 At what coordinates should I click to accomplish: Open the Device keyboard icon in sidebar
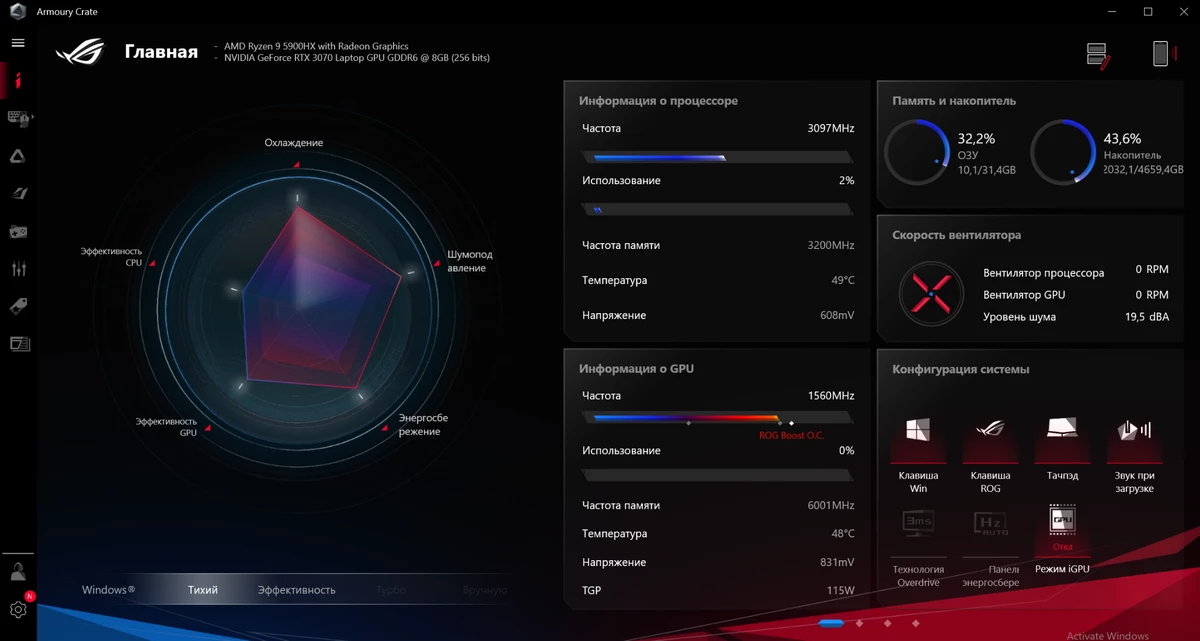[x=20, y=118]
